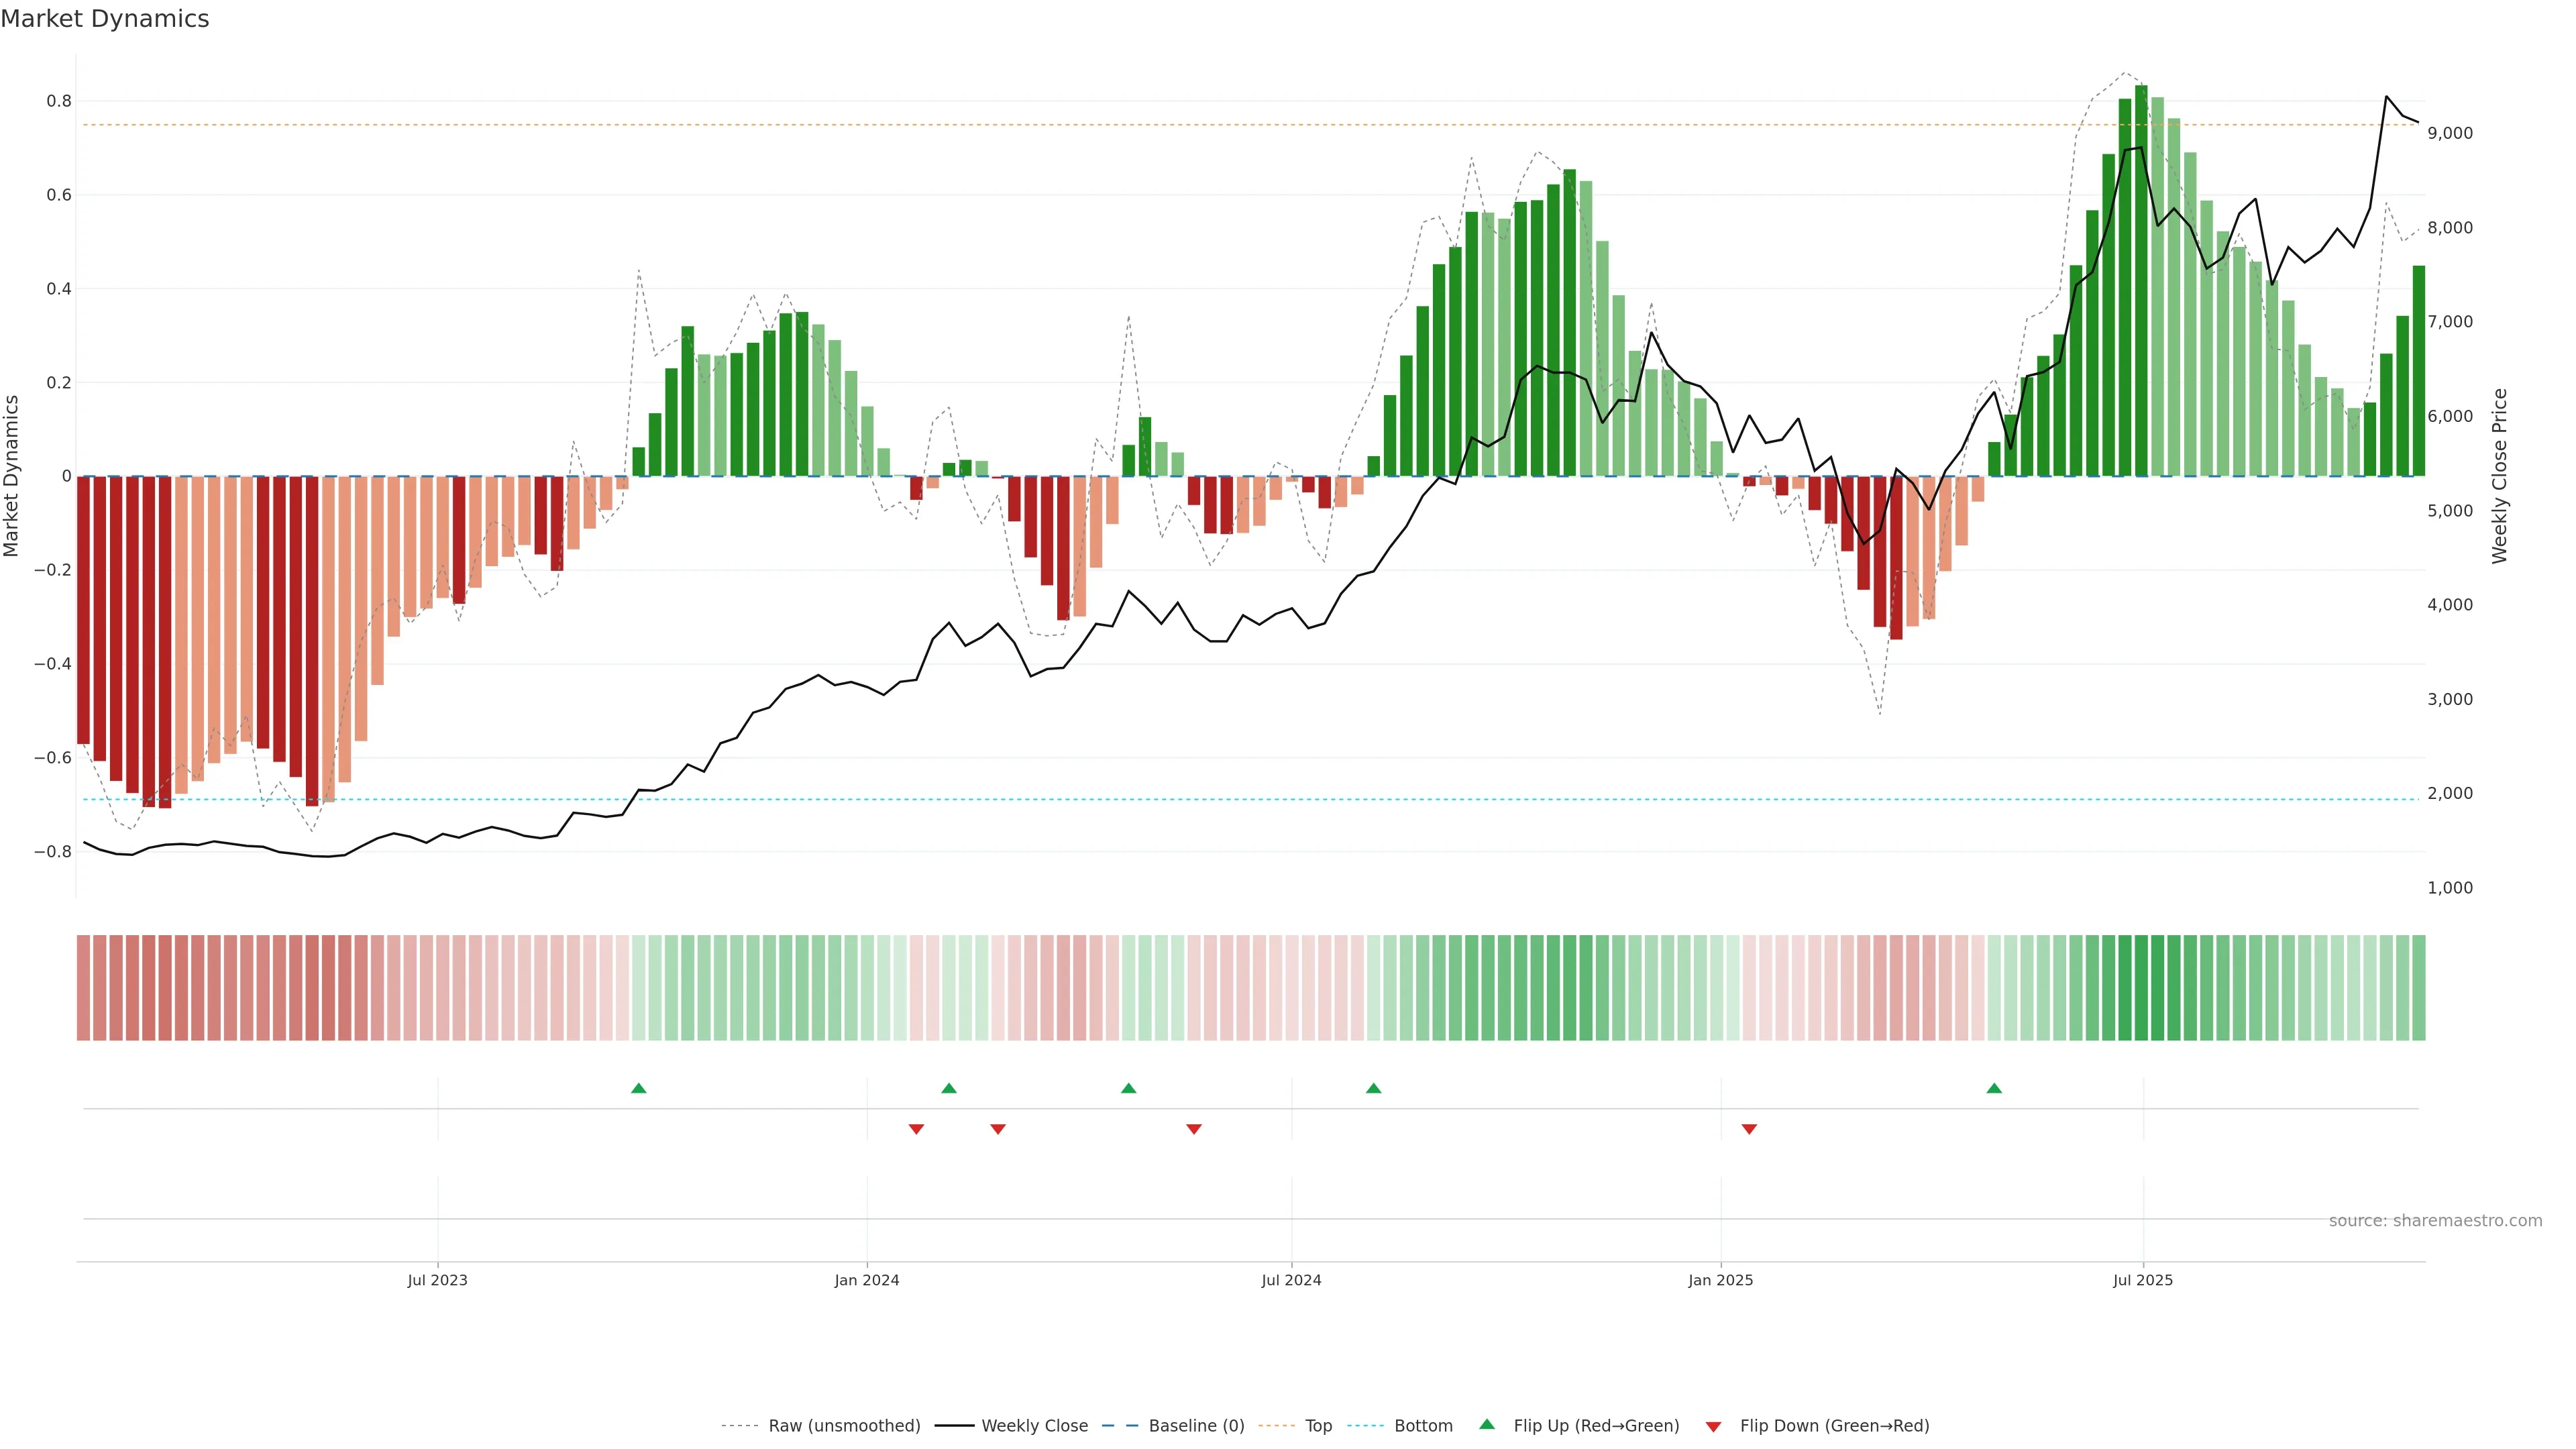
Task: Click the green Flip Up triangle just after Jul 2024
Action: tap(1373, 1088)
